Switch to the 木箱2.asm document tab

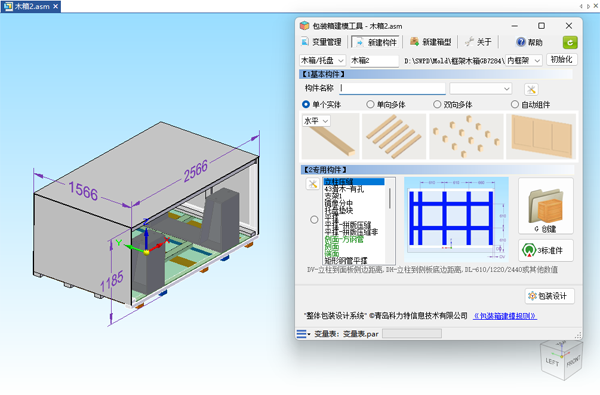point(31,6)
